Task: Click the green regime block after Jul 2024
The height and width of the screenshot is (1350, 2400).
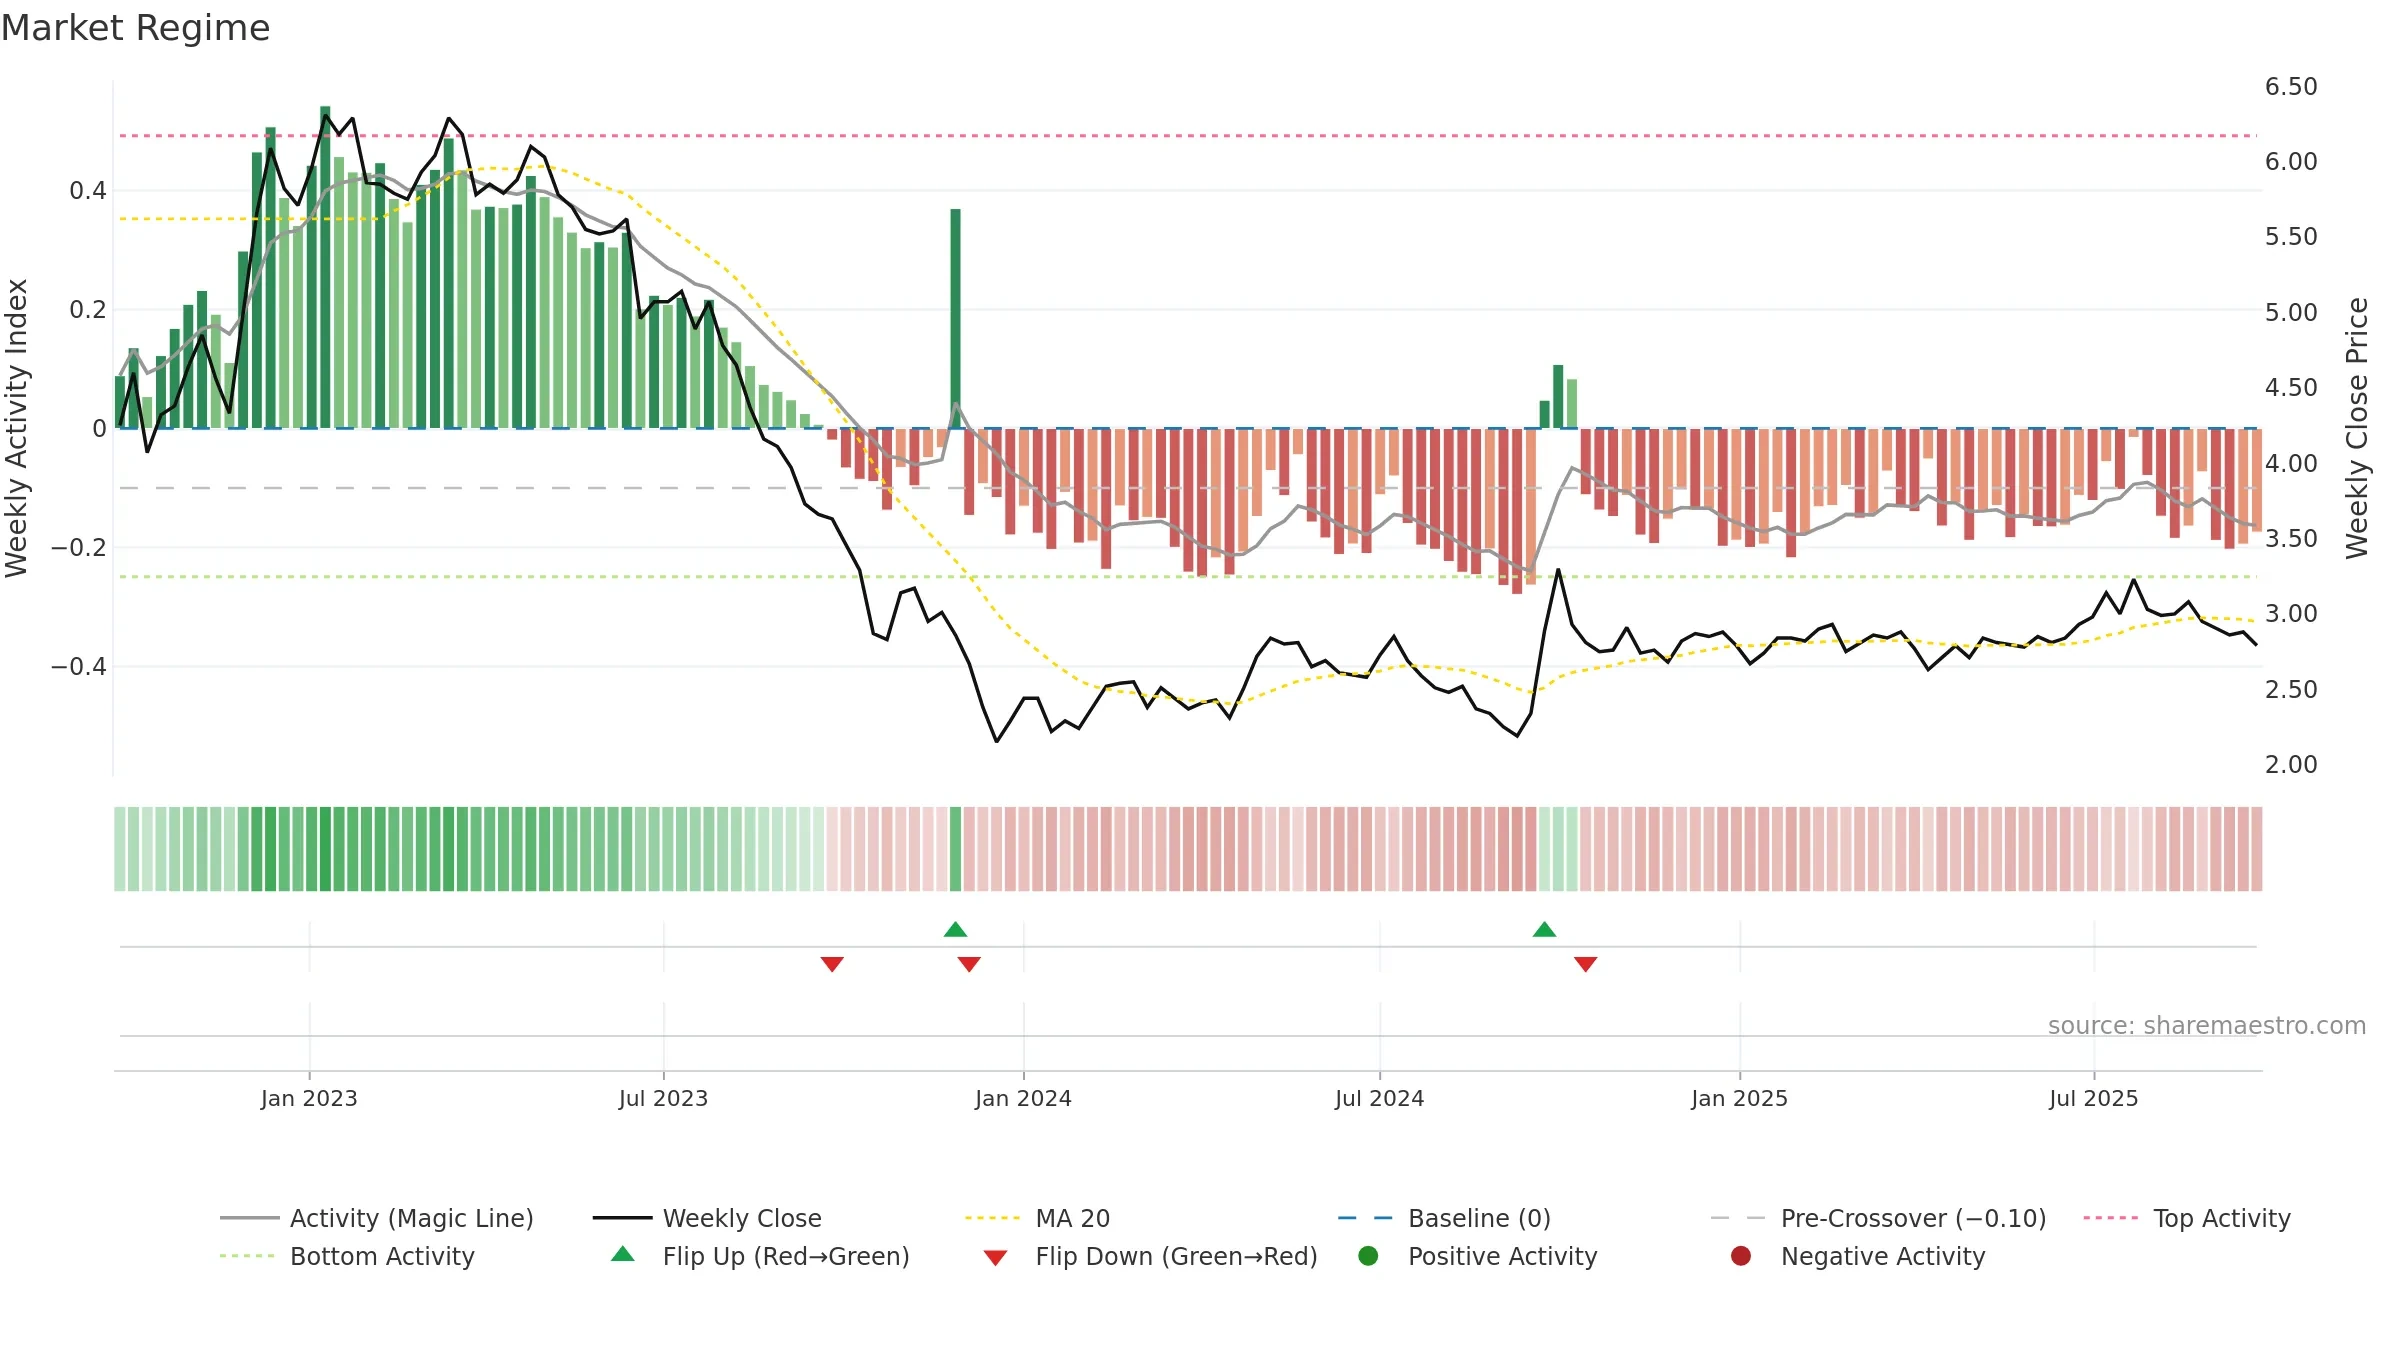Action: click(x=1558, y=849)
